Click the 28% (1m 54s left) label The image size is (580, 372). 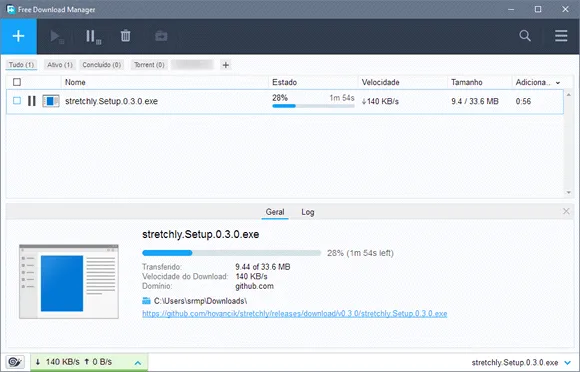(x=360, y=253)
